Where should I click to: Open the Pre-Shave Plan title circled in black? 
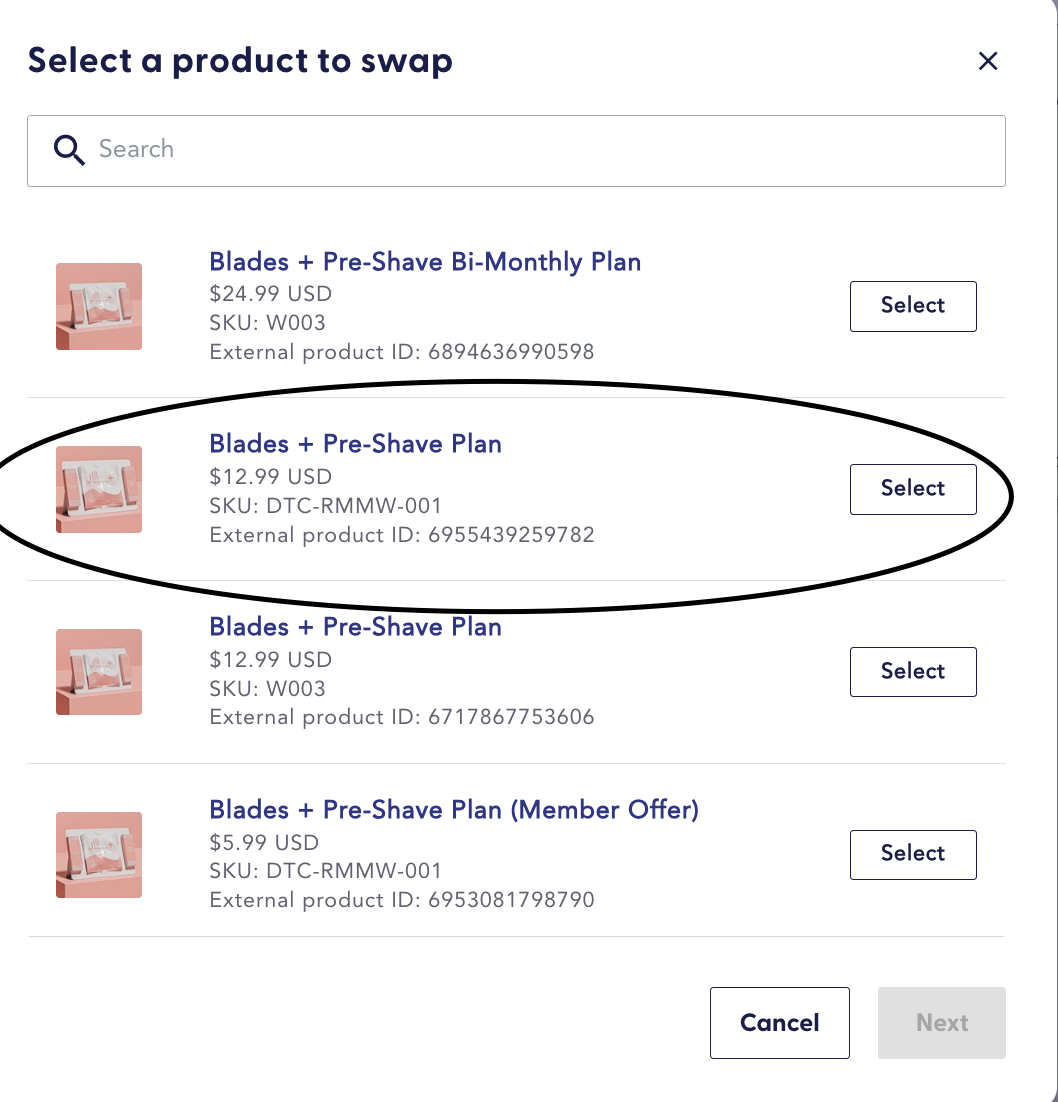pos(355,444)
